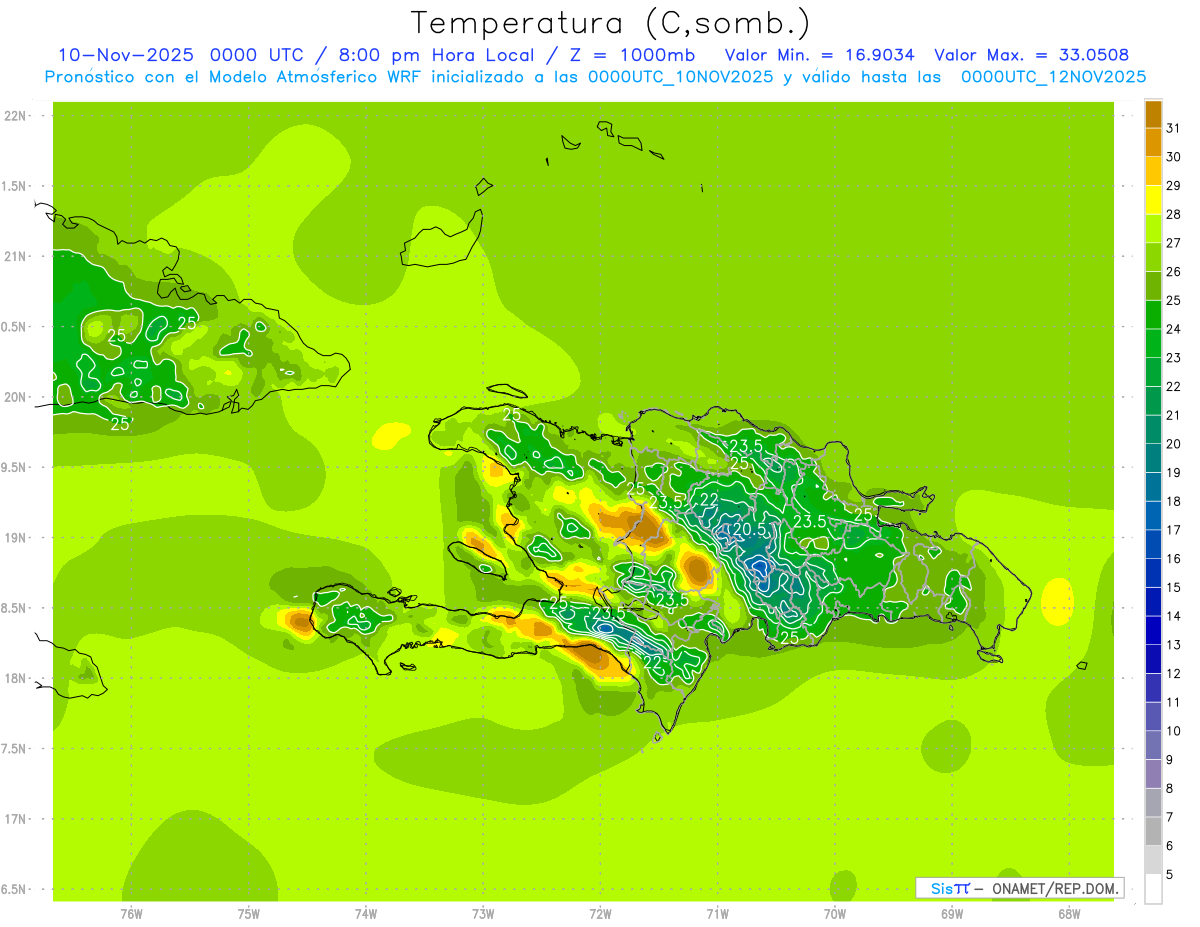Click the legend value "16"
1200x927 pixels.
click(1174, 559)
